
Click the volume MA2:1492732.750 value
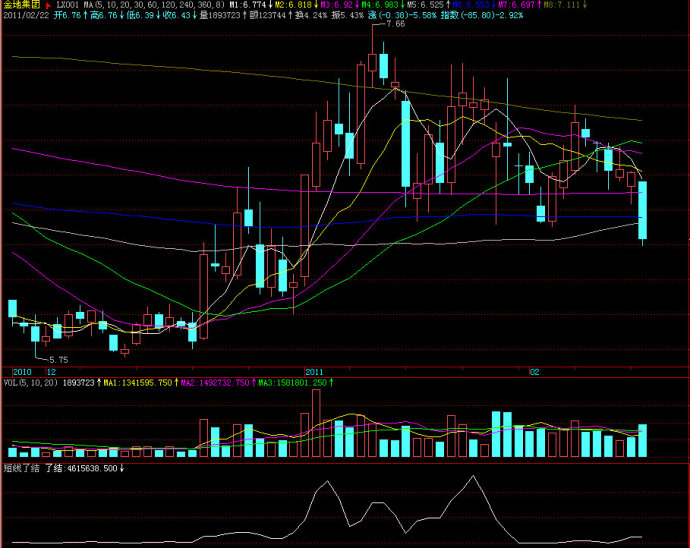(x=215, y=383)
